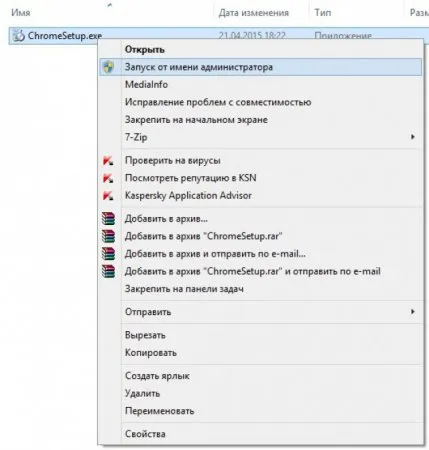429x450 pixels.
Task: Open Kaspersky Application Advisor
Action: (261, 195)
